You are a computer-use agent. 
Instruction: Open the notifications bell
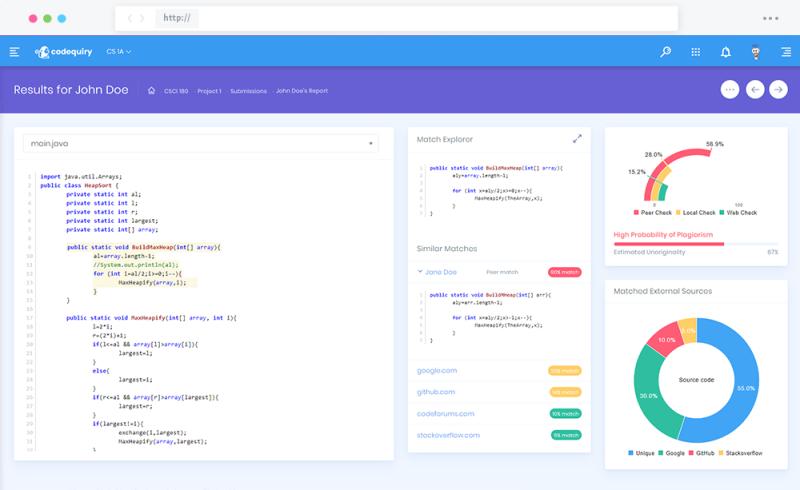tap(726, 52)
